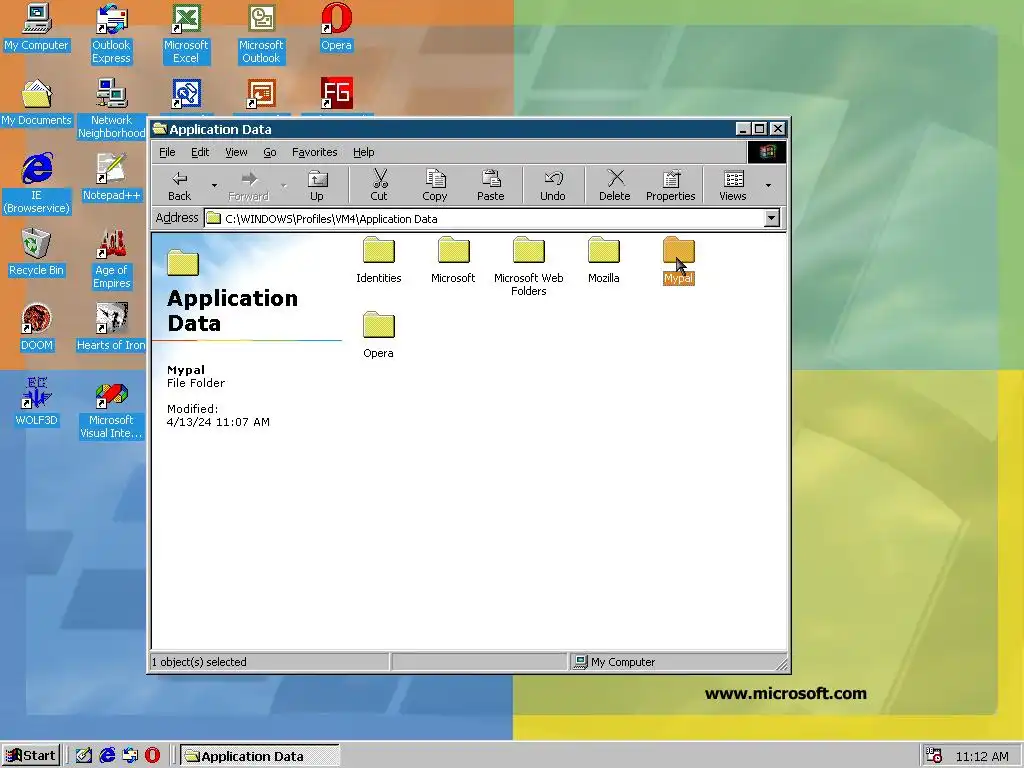Open the Back history dropdown arrow
1024x768 pixels.
click(214, 186)
